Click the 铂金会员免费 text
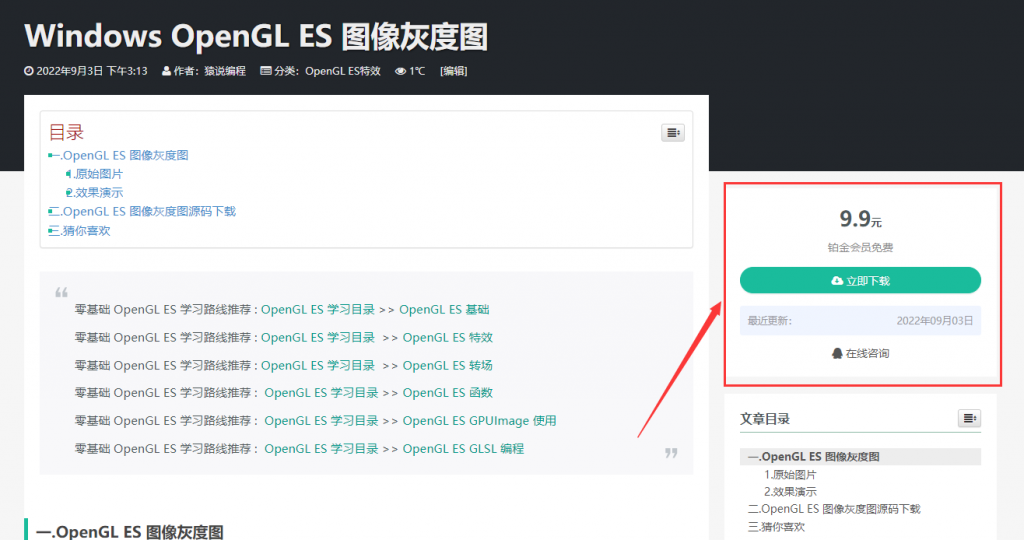The width and height of the screenshot is (1024, 540). point(860,247)
